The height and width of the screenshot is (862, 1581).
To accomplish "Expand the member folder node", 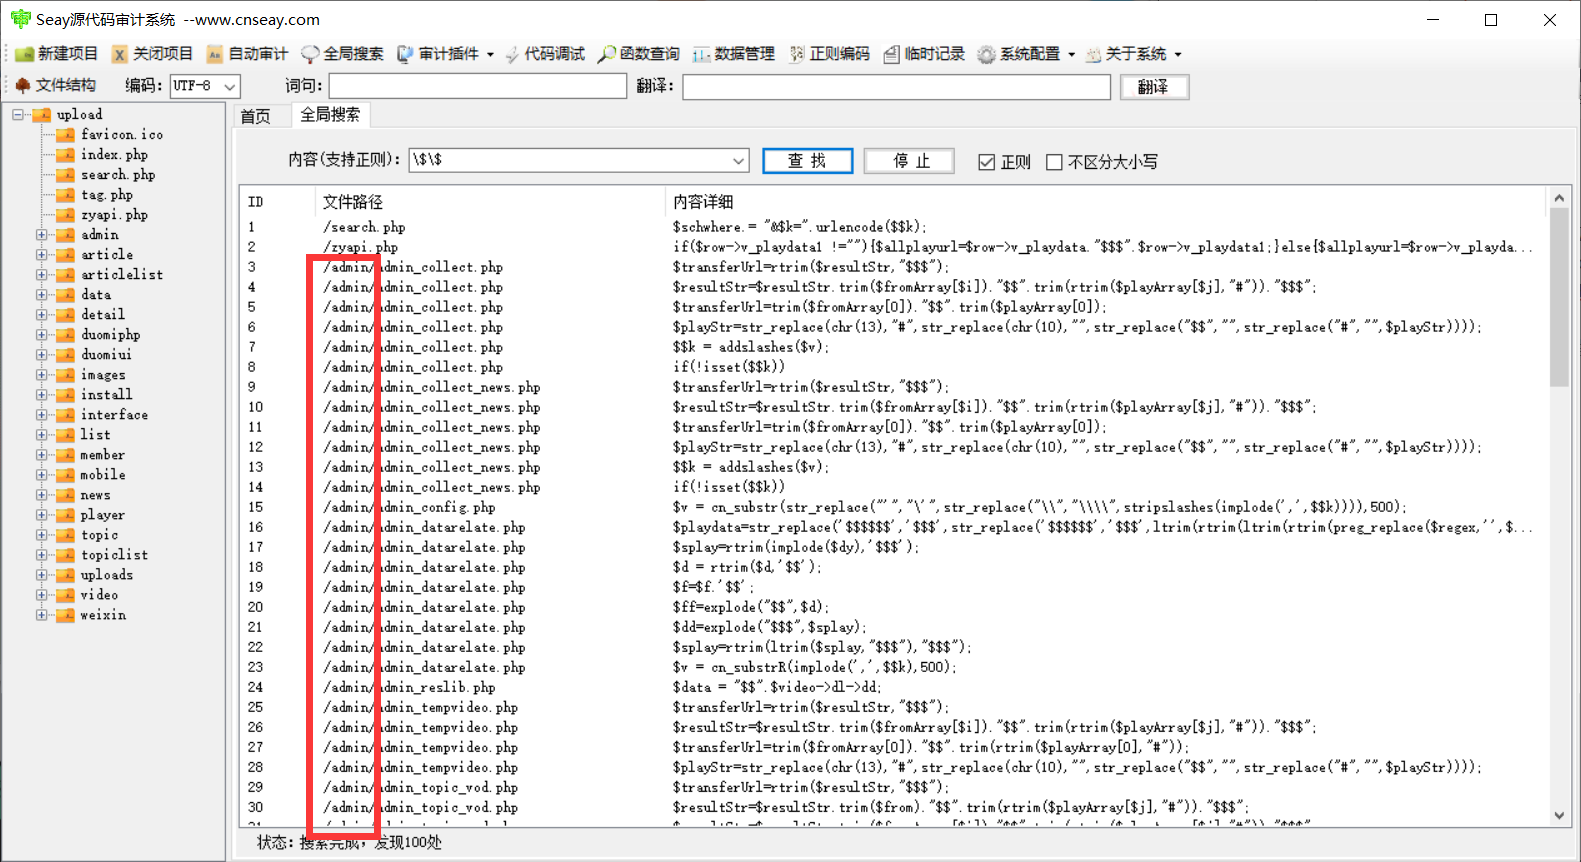I will pos(42,455).
